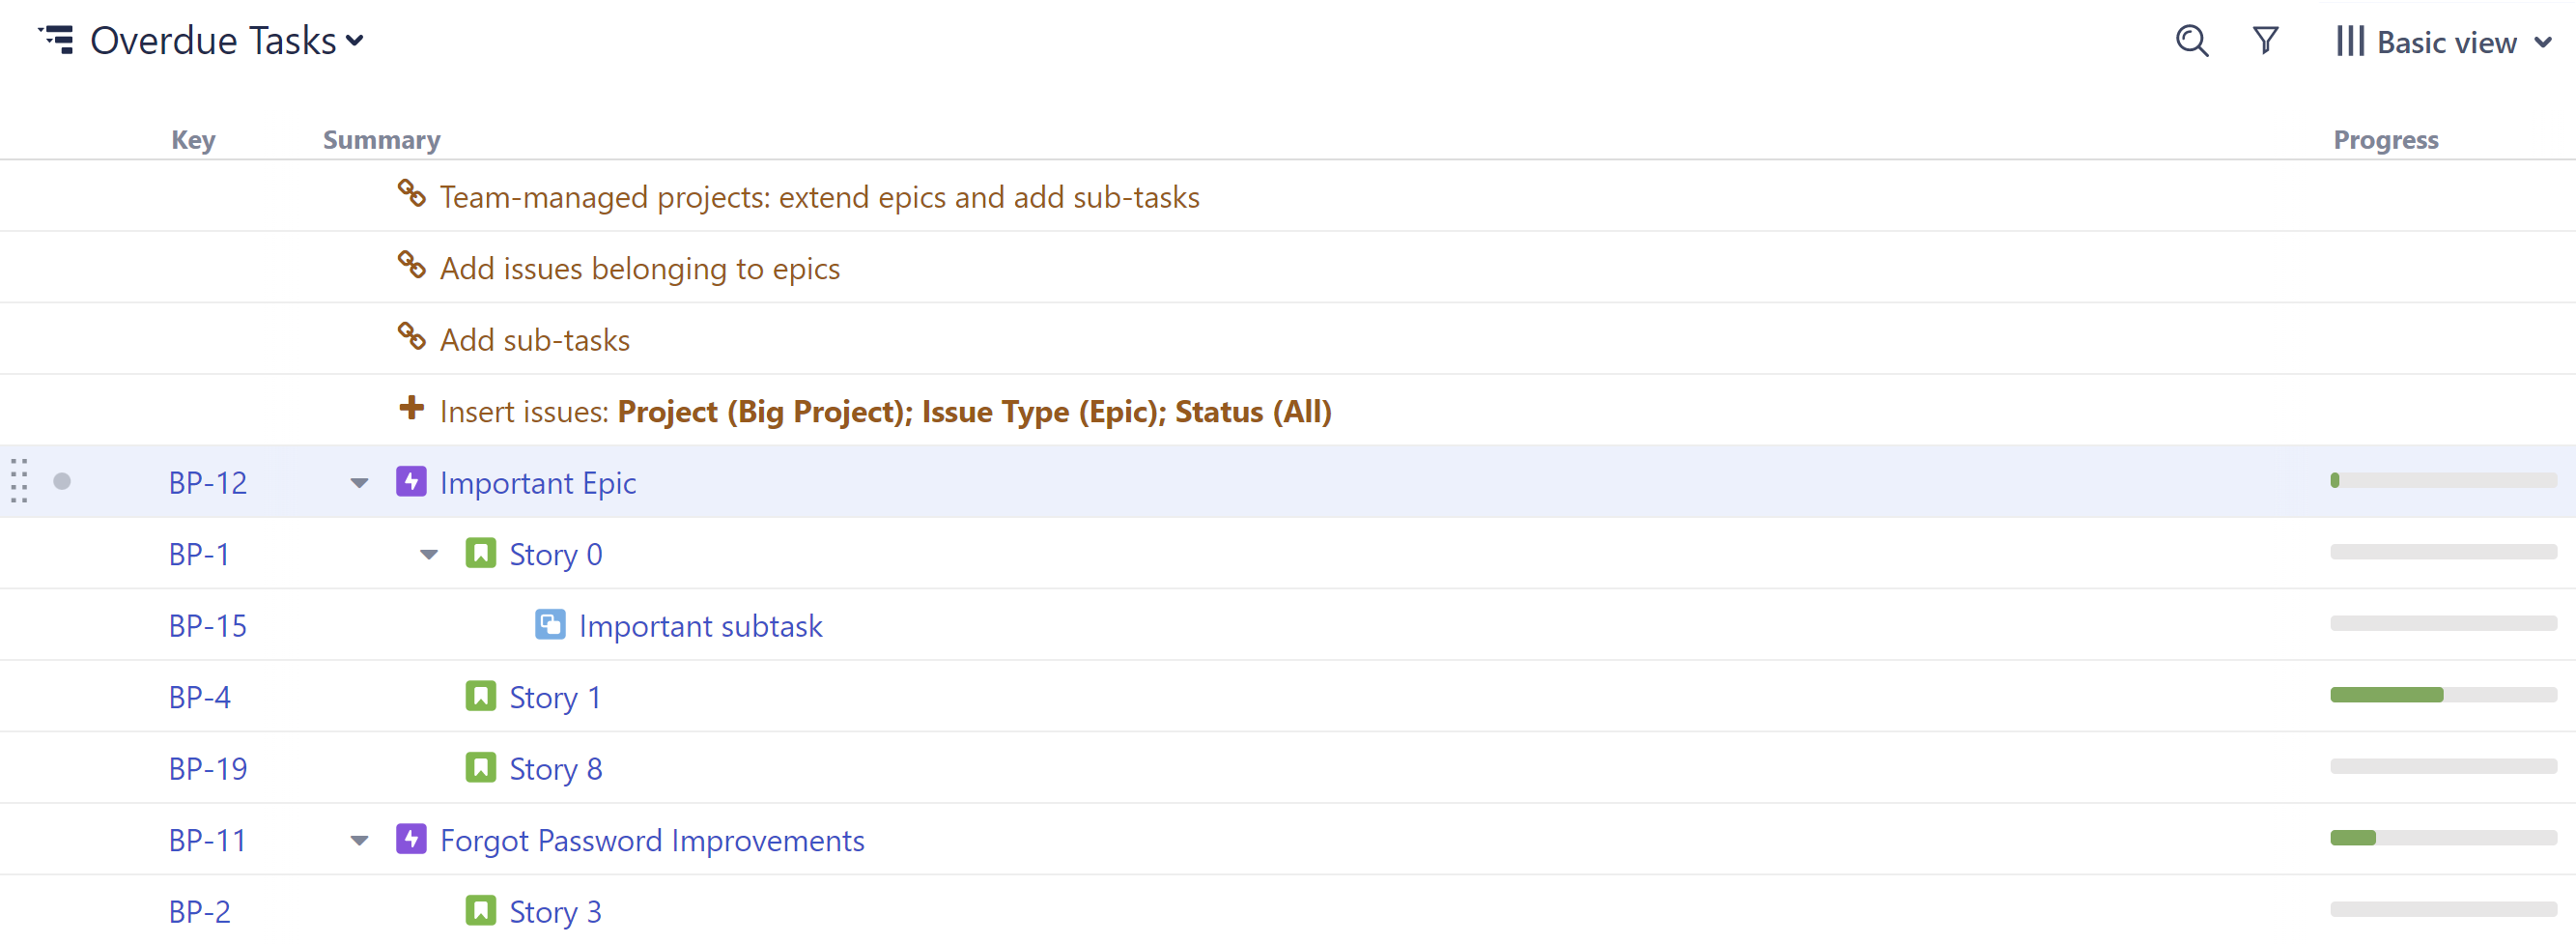Click the link icon before Add sub-tasks
The height and width of the screenshot is (944, 2576).
411,338
